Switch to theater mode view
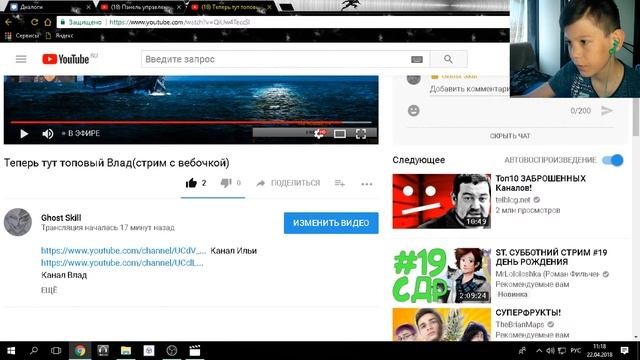This screenshot has width=640, height=360. pos(340,133)
